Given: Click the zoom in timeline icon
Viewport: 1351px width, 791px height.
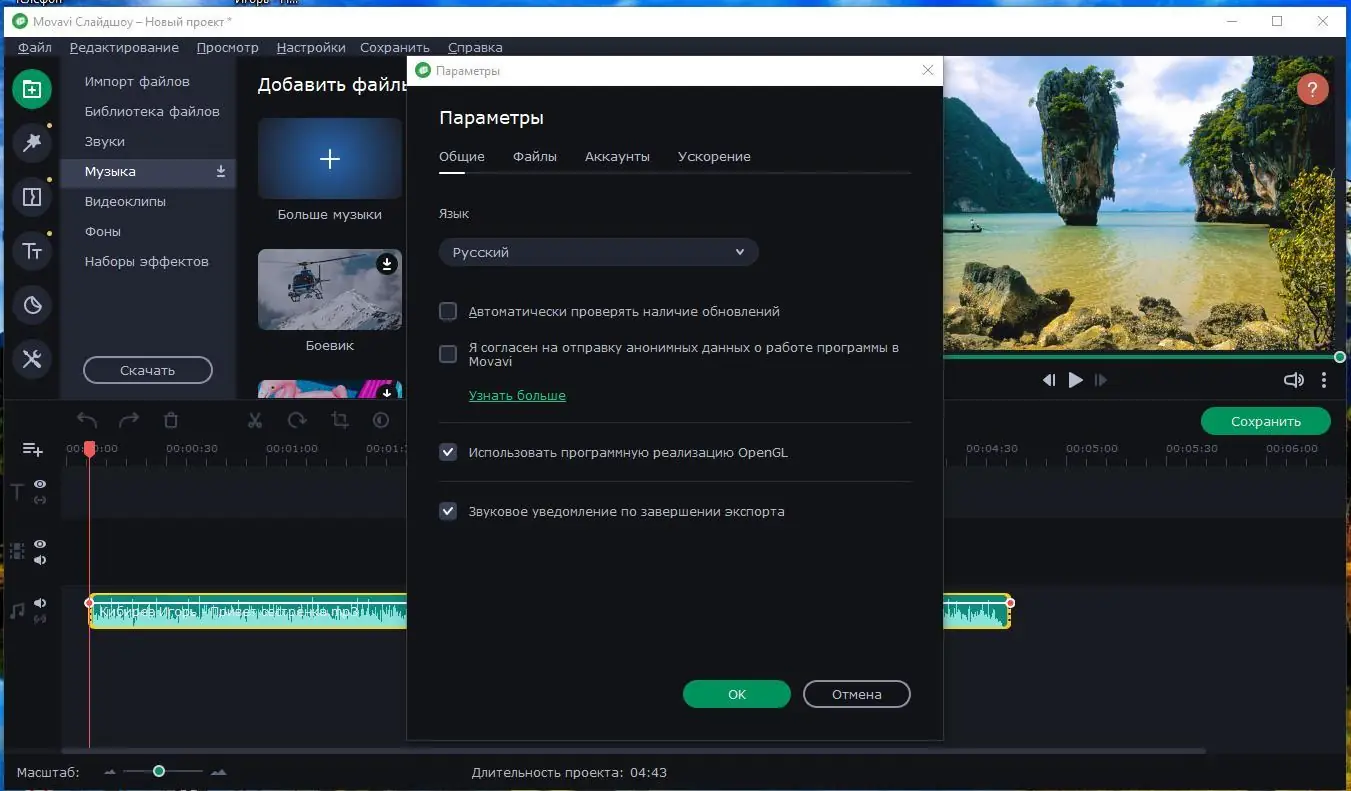Looking at the screenshot, I should (x=219, y=772).
